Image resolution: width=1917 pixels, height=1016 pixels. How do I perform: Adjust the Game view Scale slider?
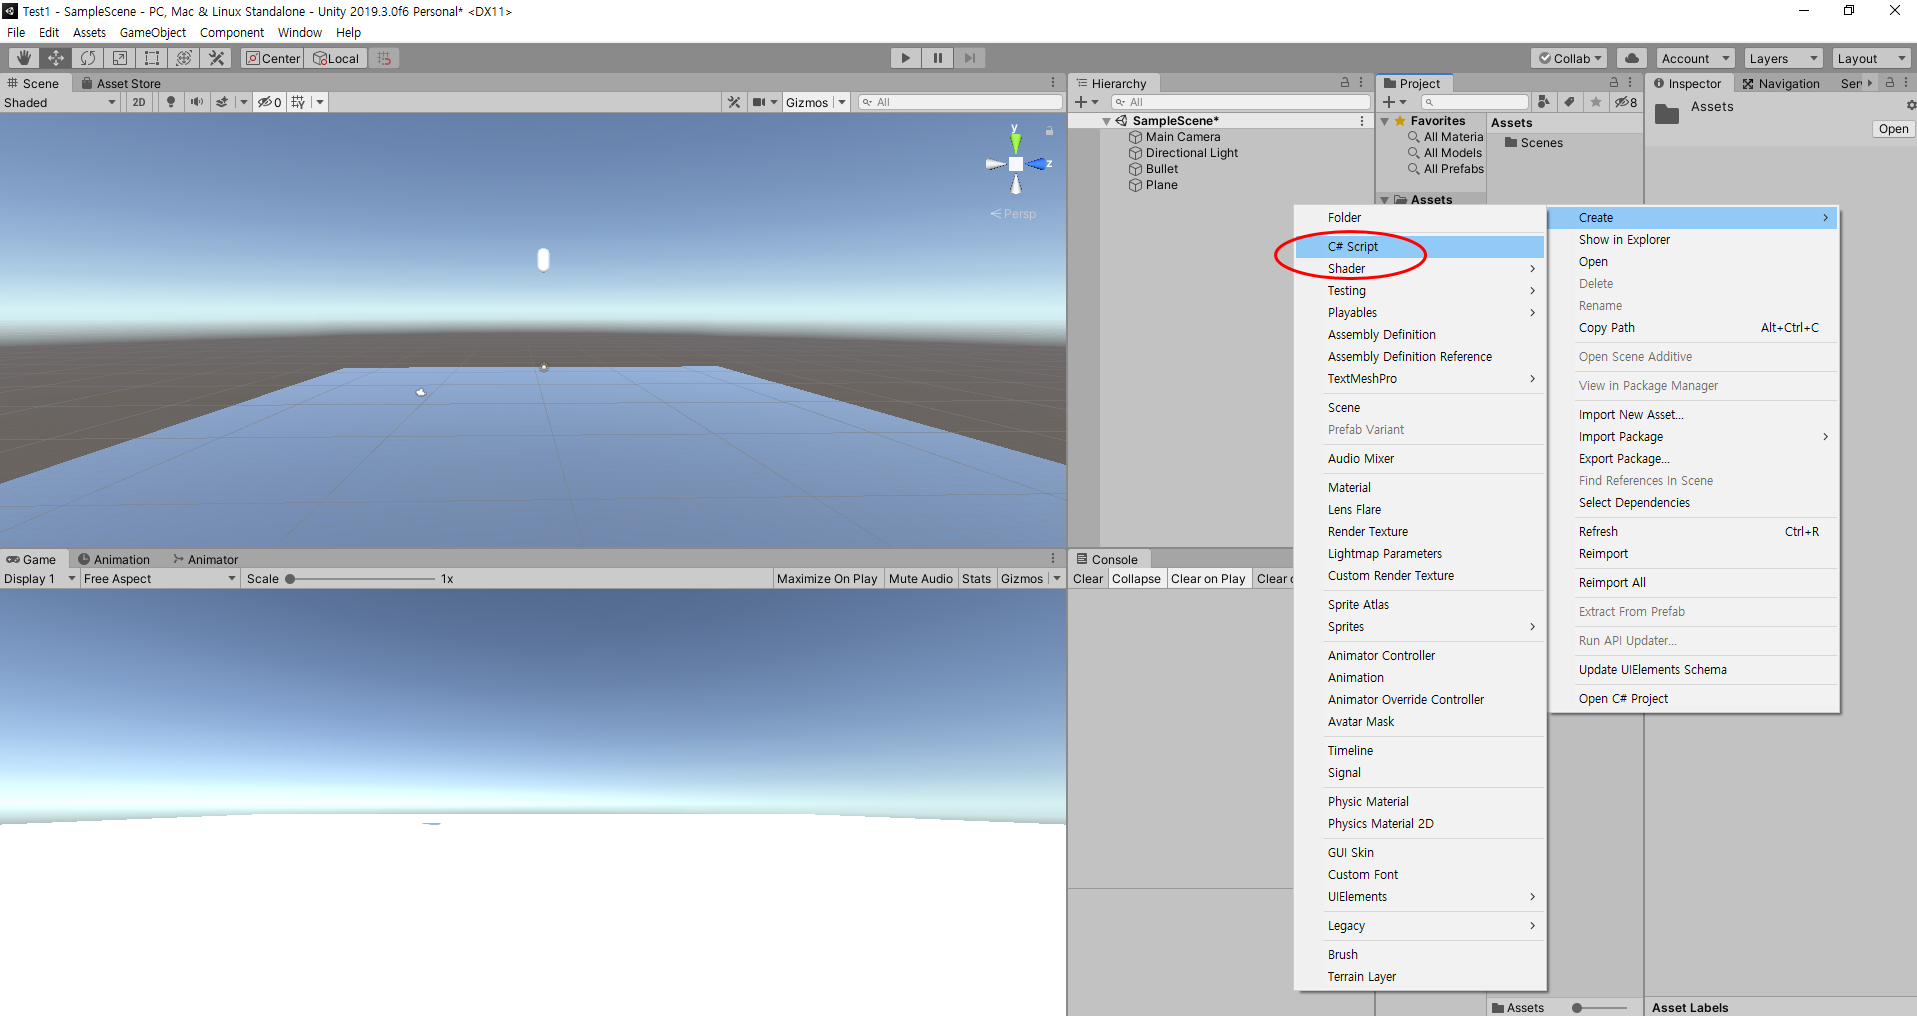click(362, 578)
